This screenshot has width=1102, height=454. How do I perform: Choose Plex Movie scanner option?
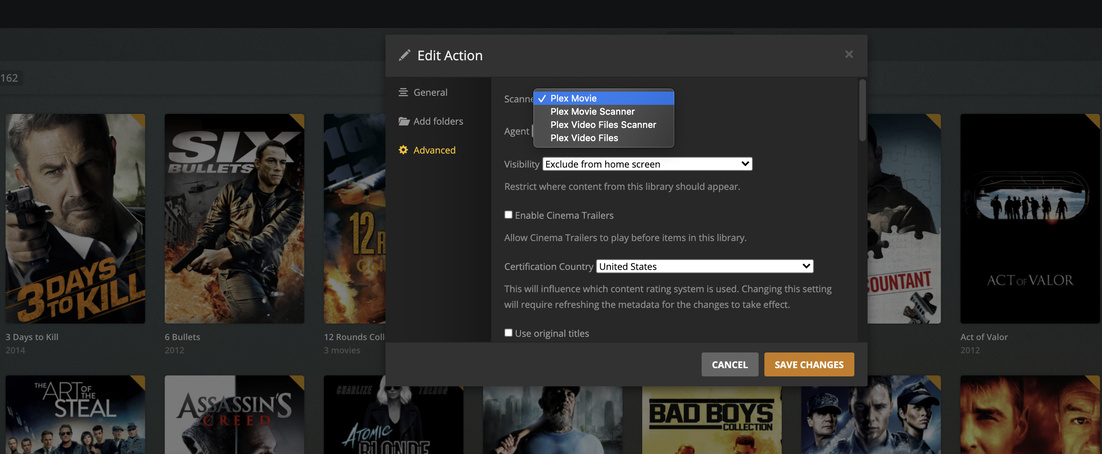coord(604,98)
